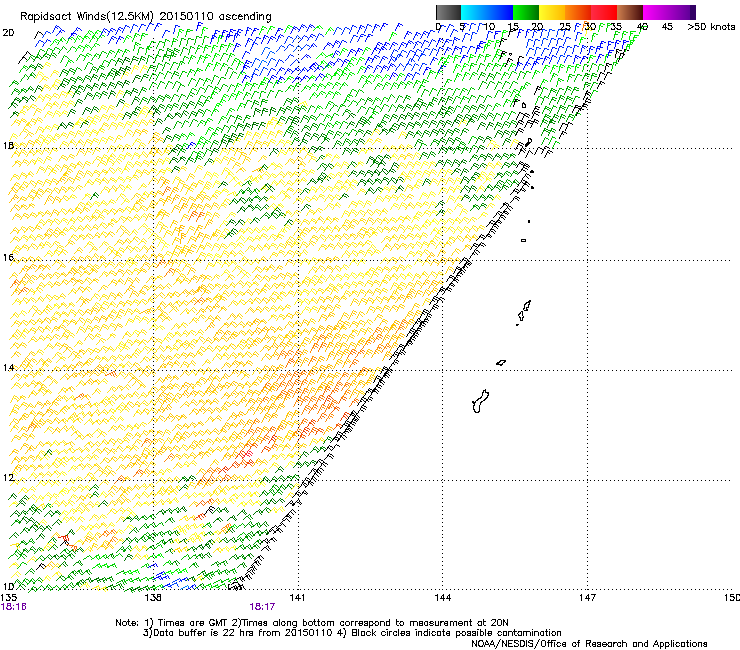Viewport: 740px width, 650px height.
Task: Click the NOAA/NESDIS credit text
Action: (x=589, y=644)
